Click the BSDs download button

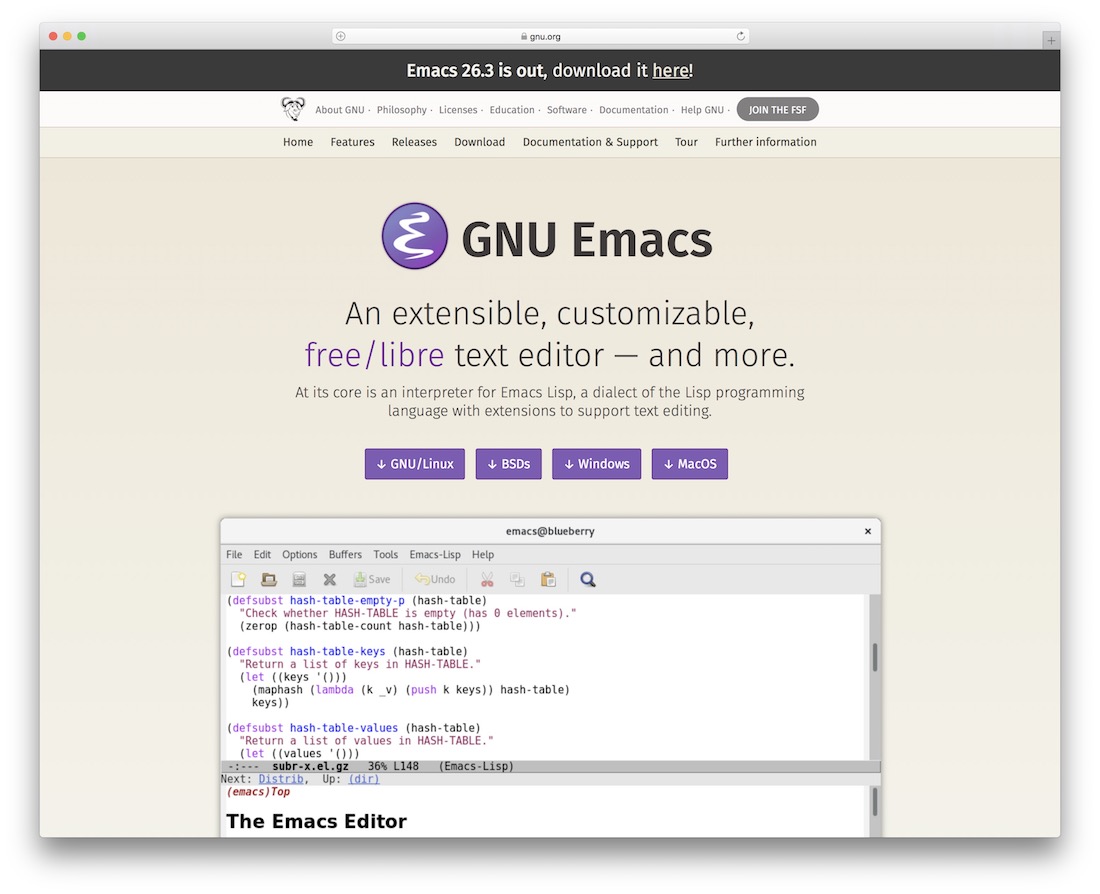[509, 464]
